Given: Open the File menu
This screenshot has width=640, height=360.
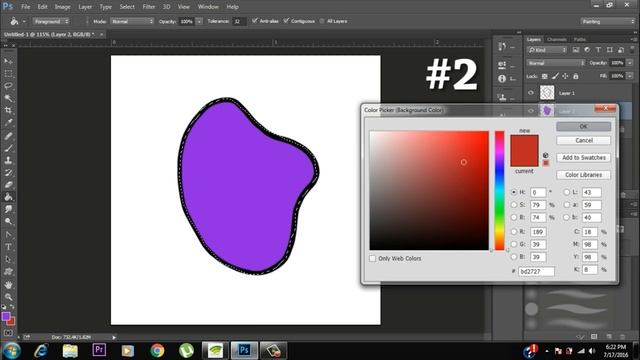Looking at the screenshot, I should click(x=25, y=7).
